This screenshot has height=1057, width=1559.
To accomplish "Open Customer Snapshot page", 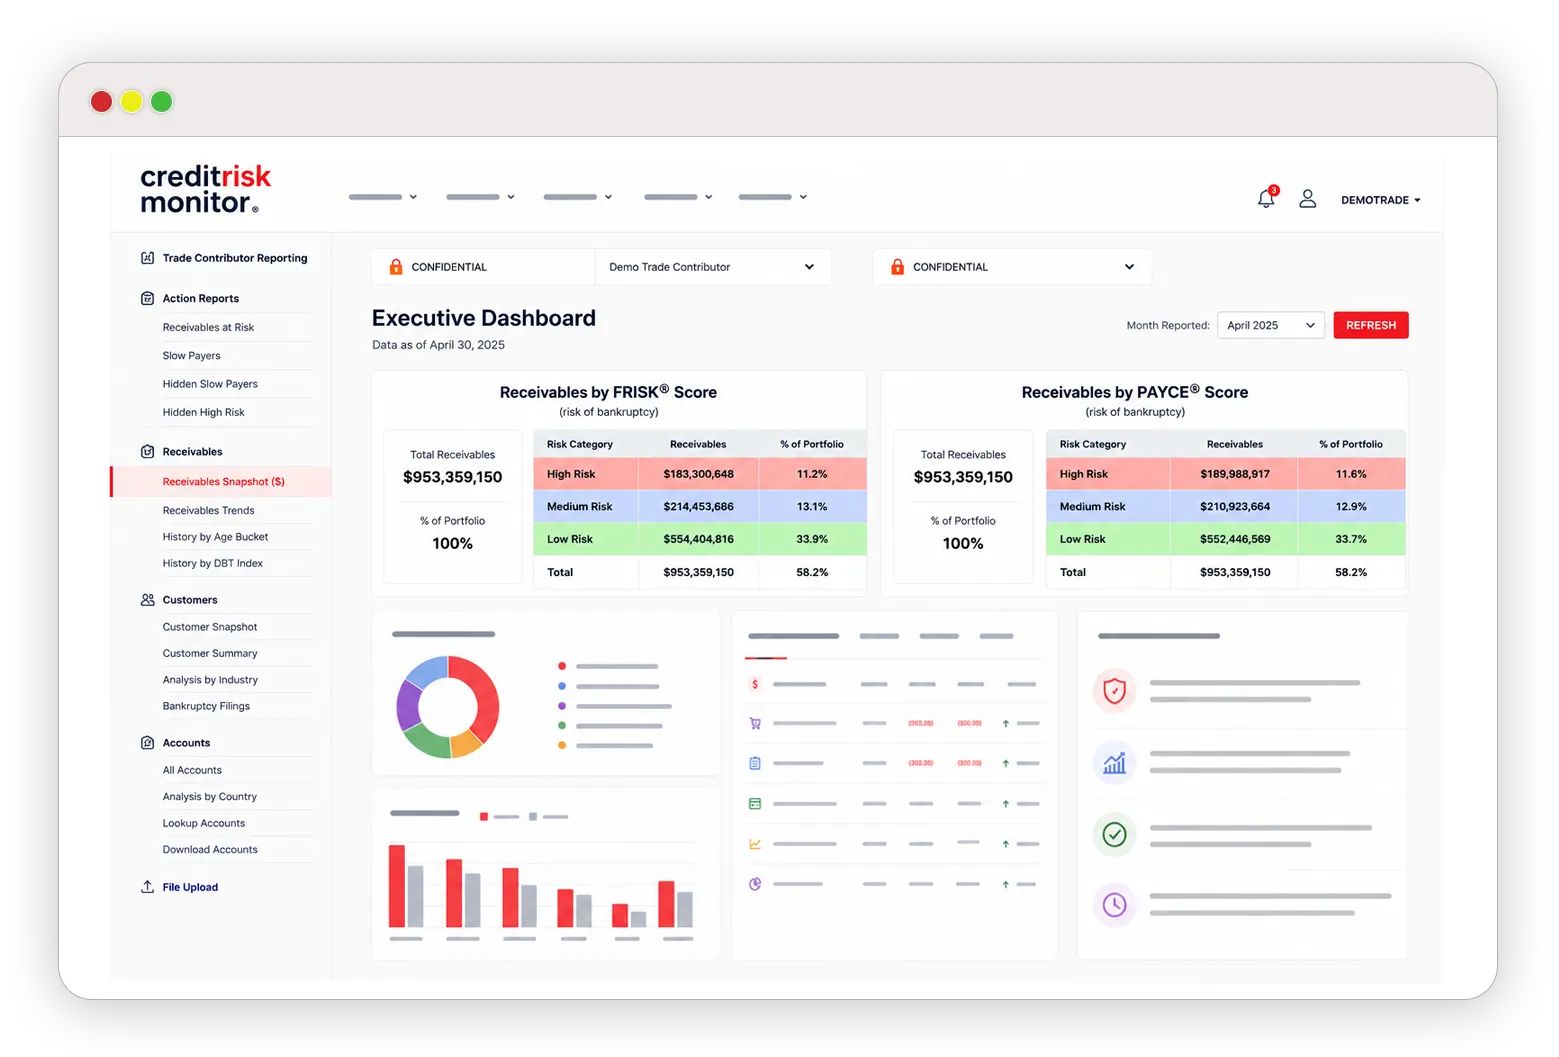I will (x=210, y=627).
